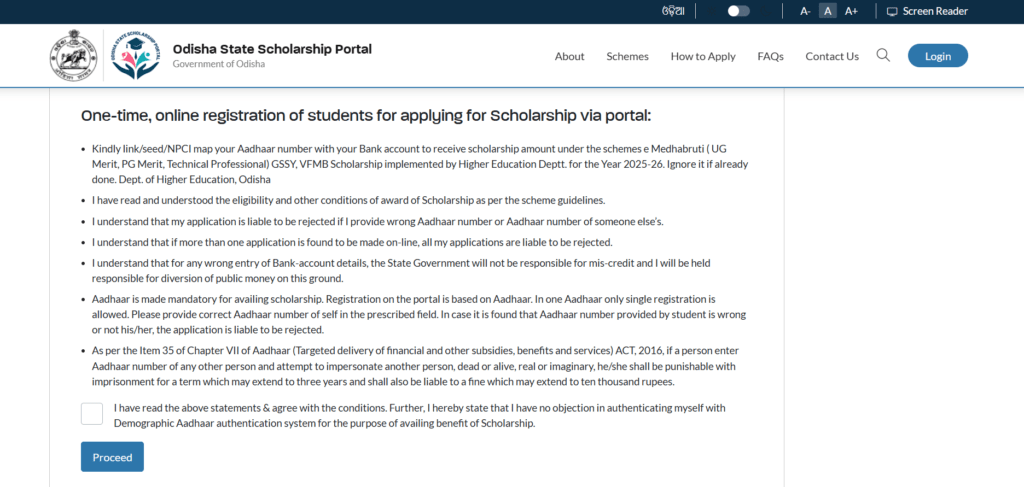Viewport: 1024px width, 487px height.
Task: Click the Screen Reader monitor icon
Action: (x=892, y=11)
